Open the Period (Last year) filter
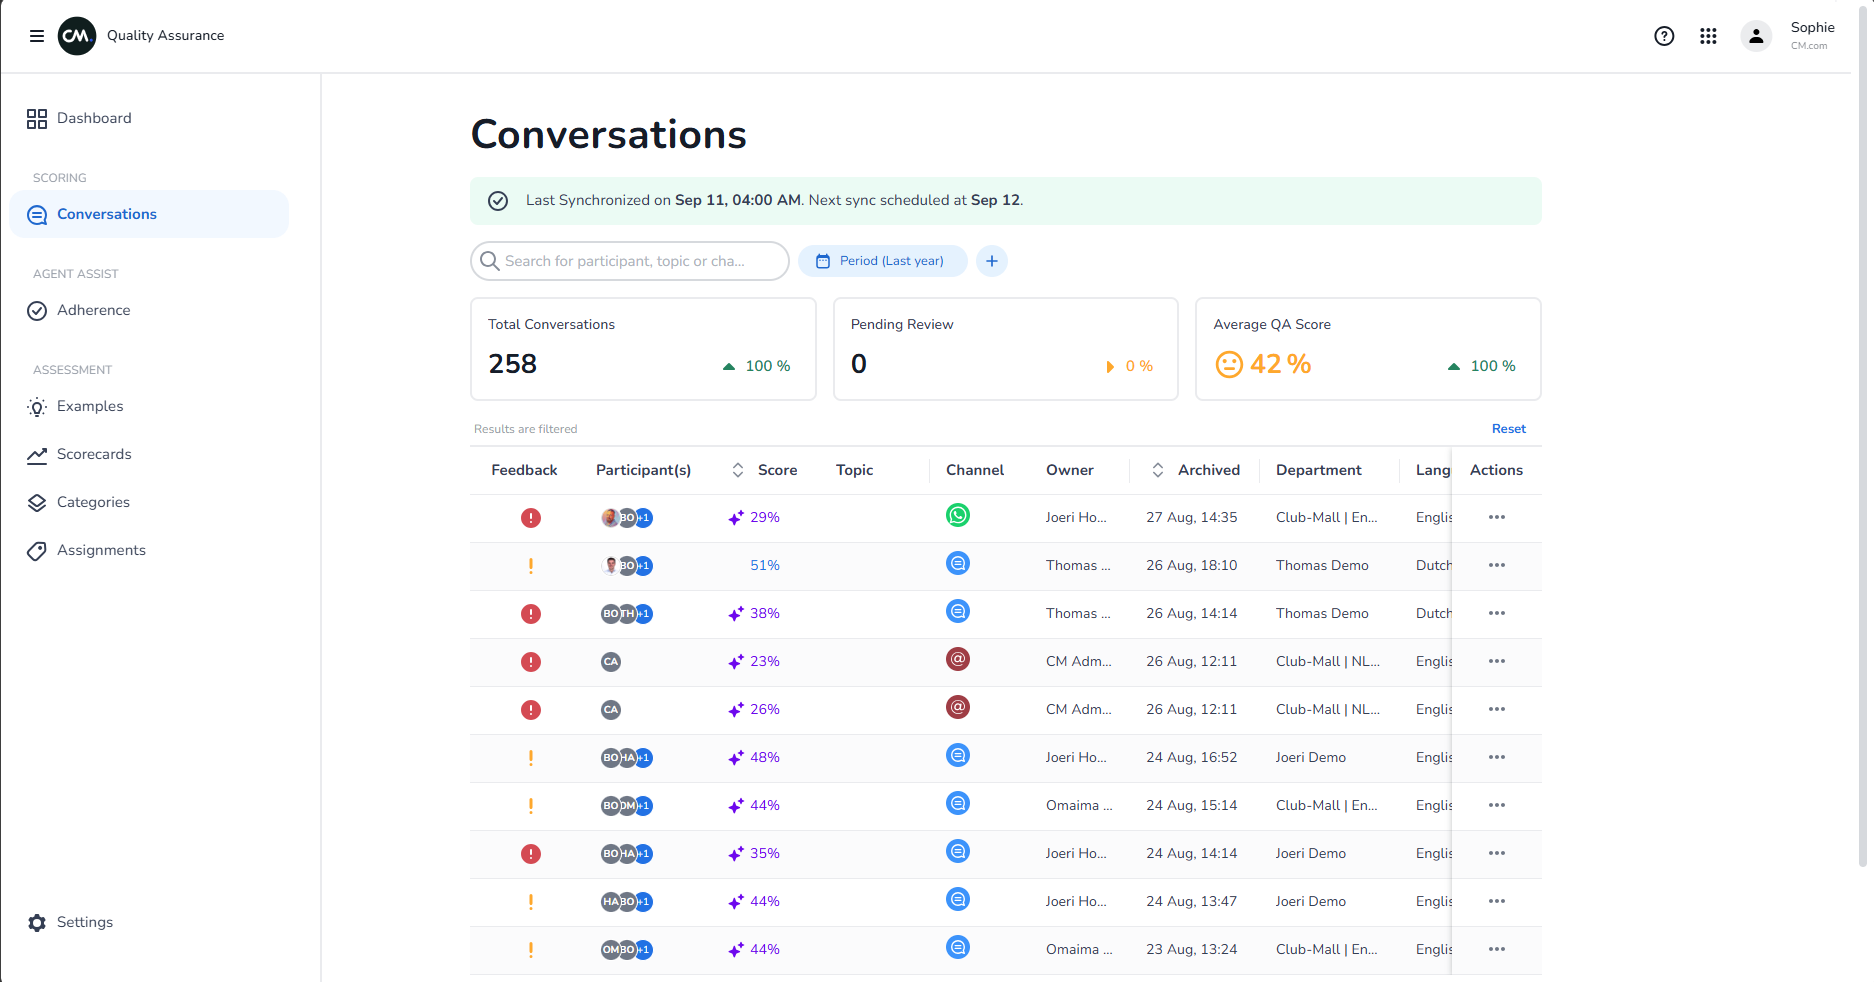The width and height of the screenshot is (1874, 982). [882, 261]
